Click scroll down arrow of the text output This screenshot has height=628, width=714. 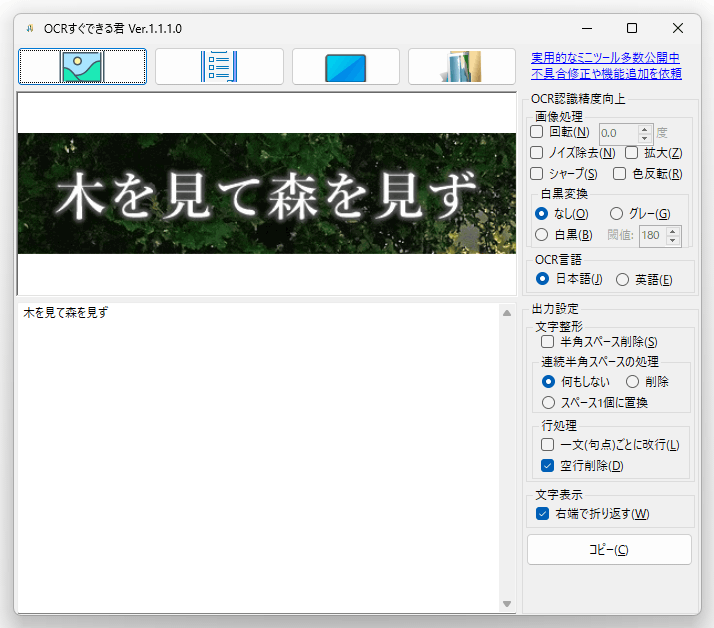click(x=507, y=604)
